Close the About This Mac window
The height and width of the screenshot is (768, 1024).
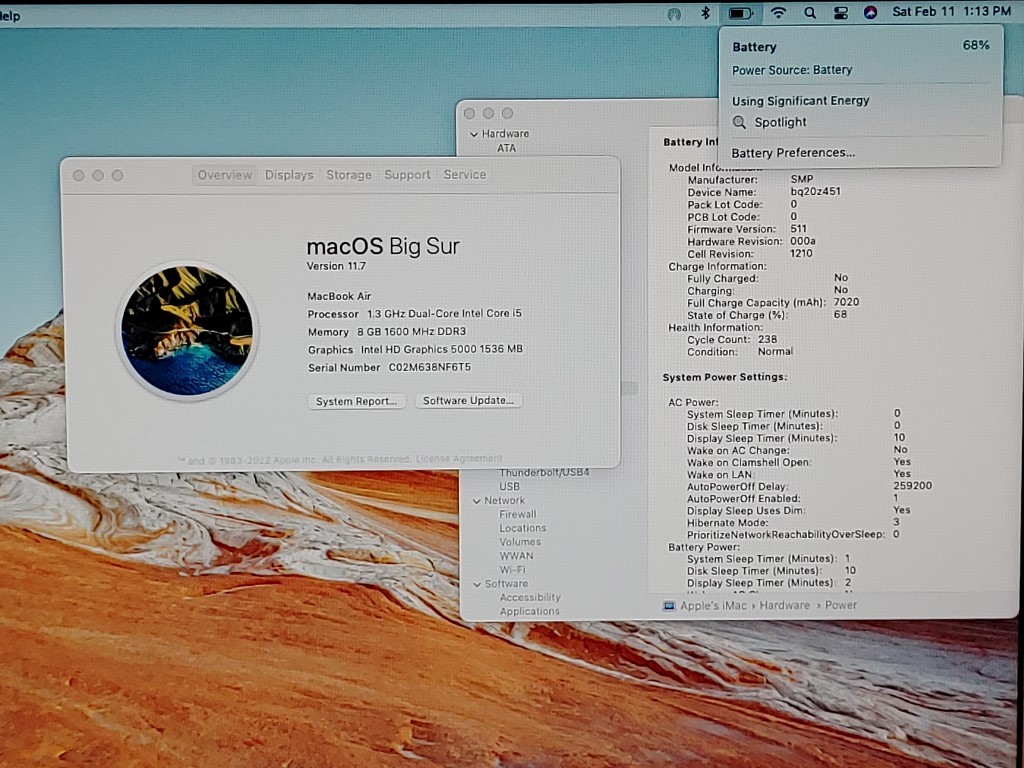(78, 176)
